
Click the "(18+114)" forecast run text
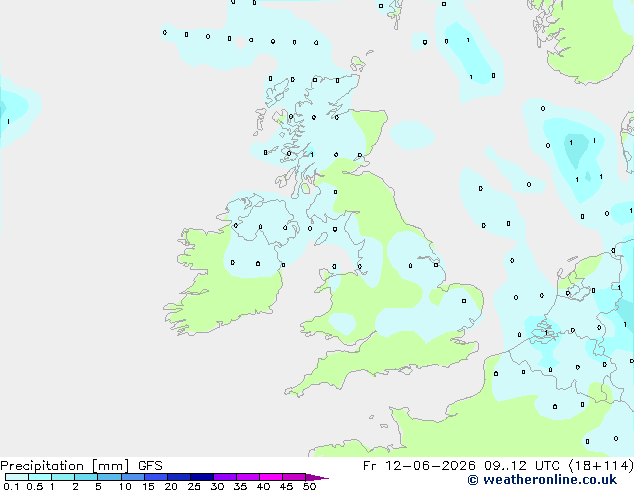601,466
